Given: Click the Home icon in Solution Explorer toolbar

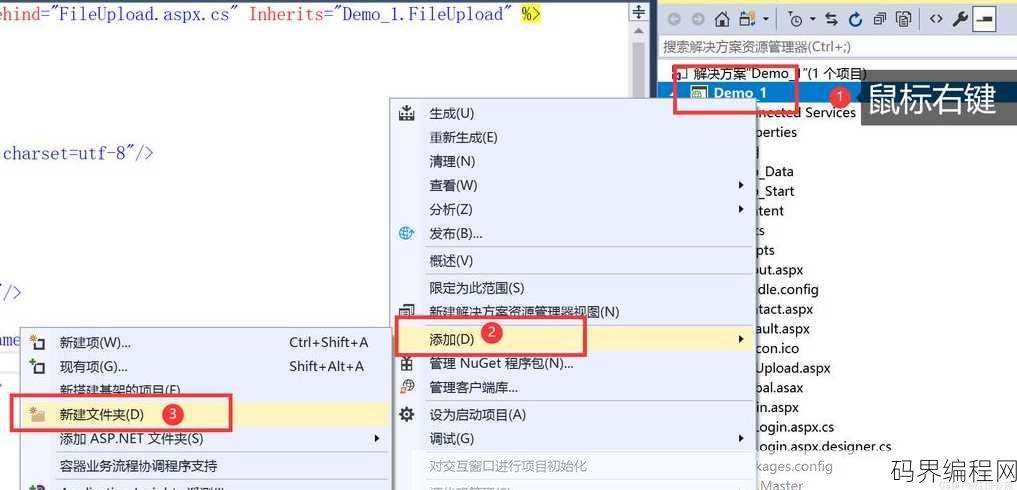Looking at the screenshot, I should tap(722, 19).
